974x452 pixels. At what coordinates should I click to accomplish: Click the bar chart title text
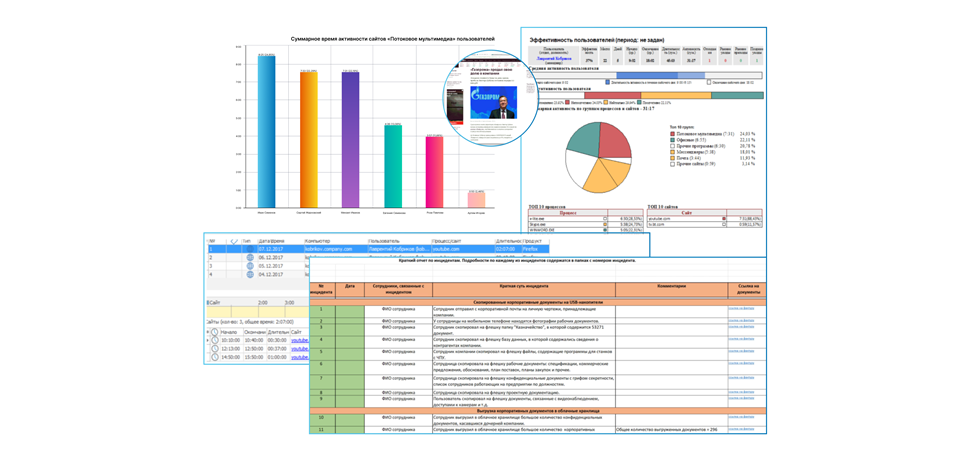coord(393,39)
